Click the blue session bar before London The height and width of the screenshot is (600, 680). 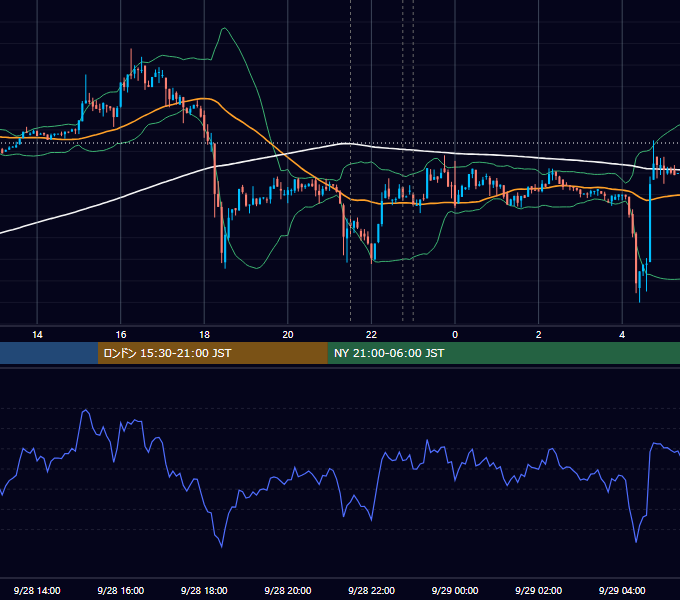click(x=49, y=353)
